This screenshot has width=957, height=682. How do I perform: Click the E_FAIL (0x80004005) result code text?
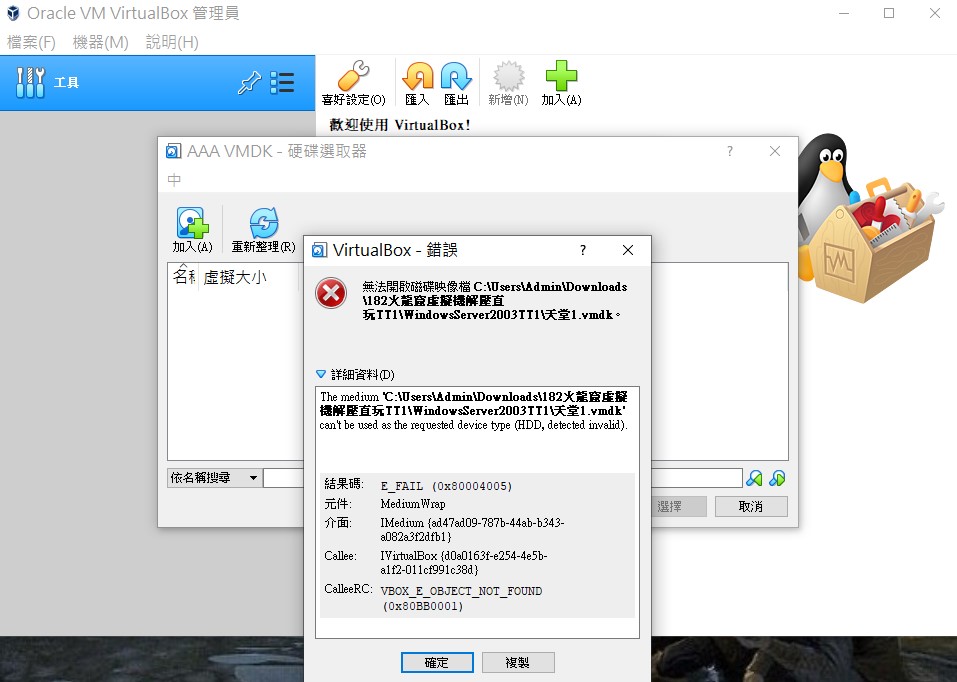click(x=446, y=486)
